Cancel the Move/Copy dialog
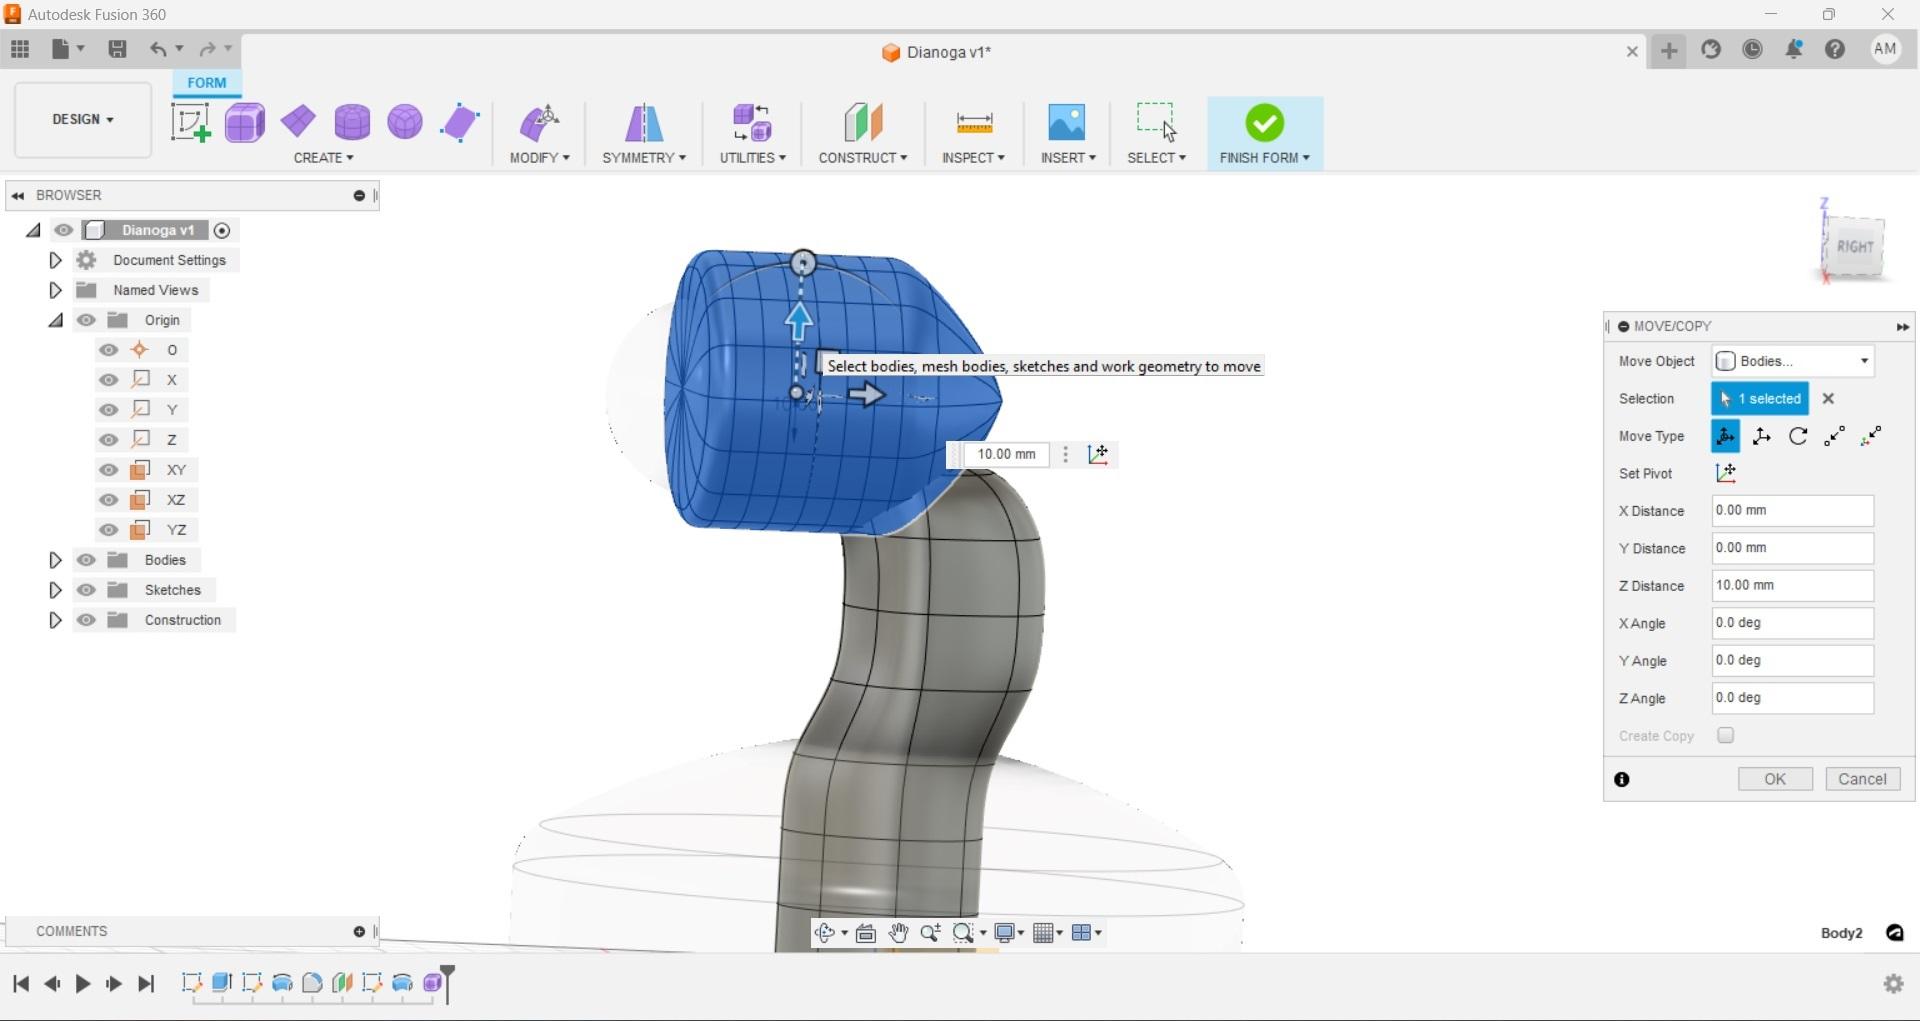This screenshot has height=1021, width=1920. [x=1863, y=779]
